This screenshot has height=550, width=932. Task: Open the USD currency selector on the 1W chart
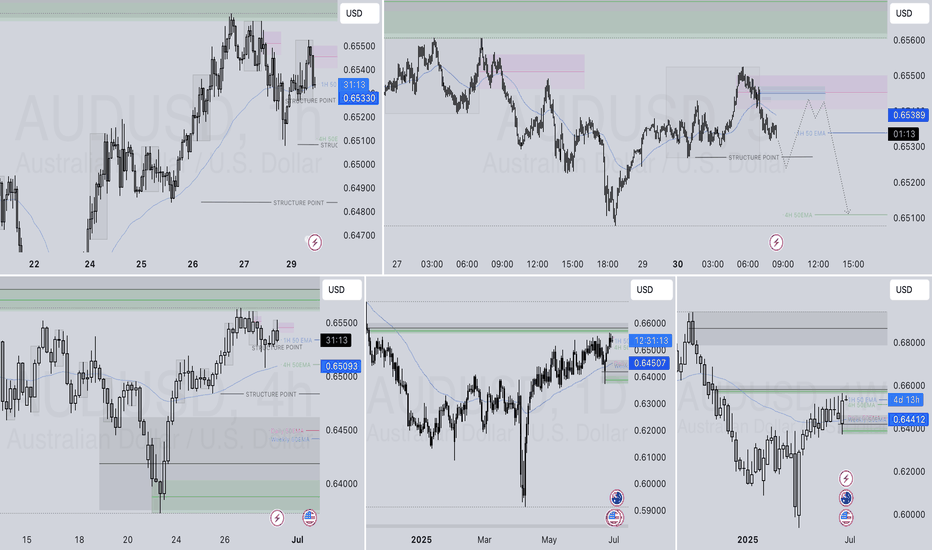909,290
